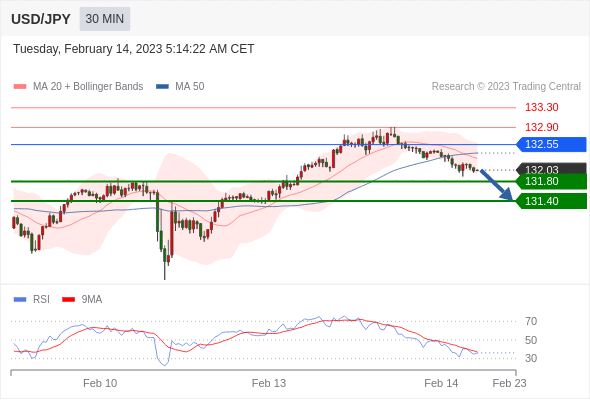Viewport: 590px width, 400px height.
Task: Click the dark 132.03 current price tag
Action: point(551,169)
